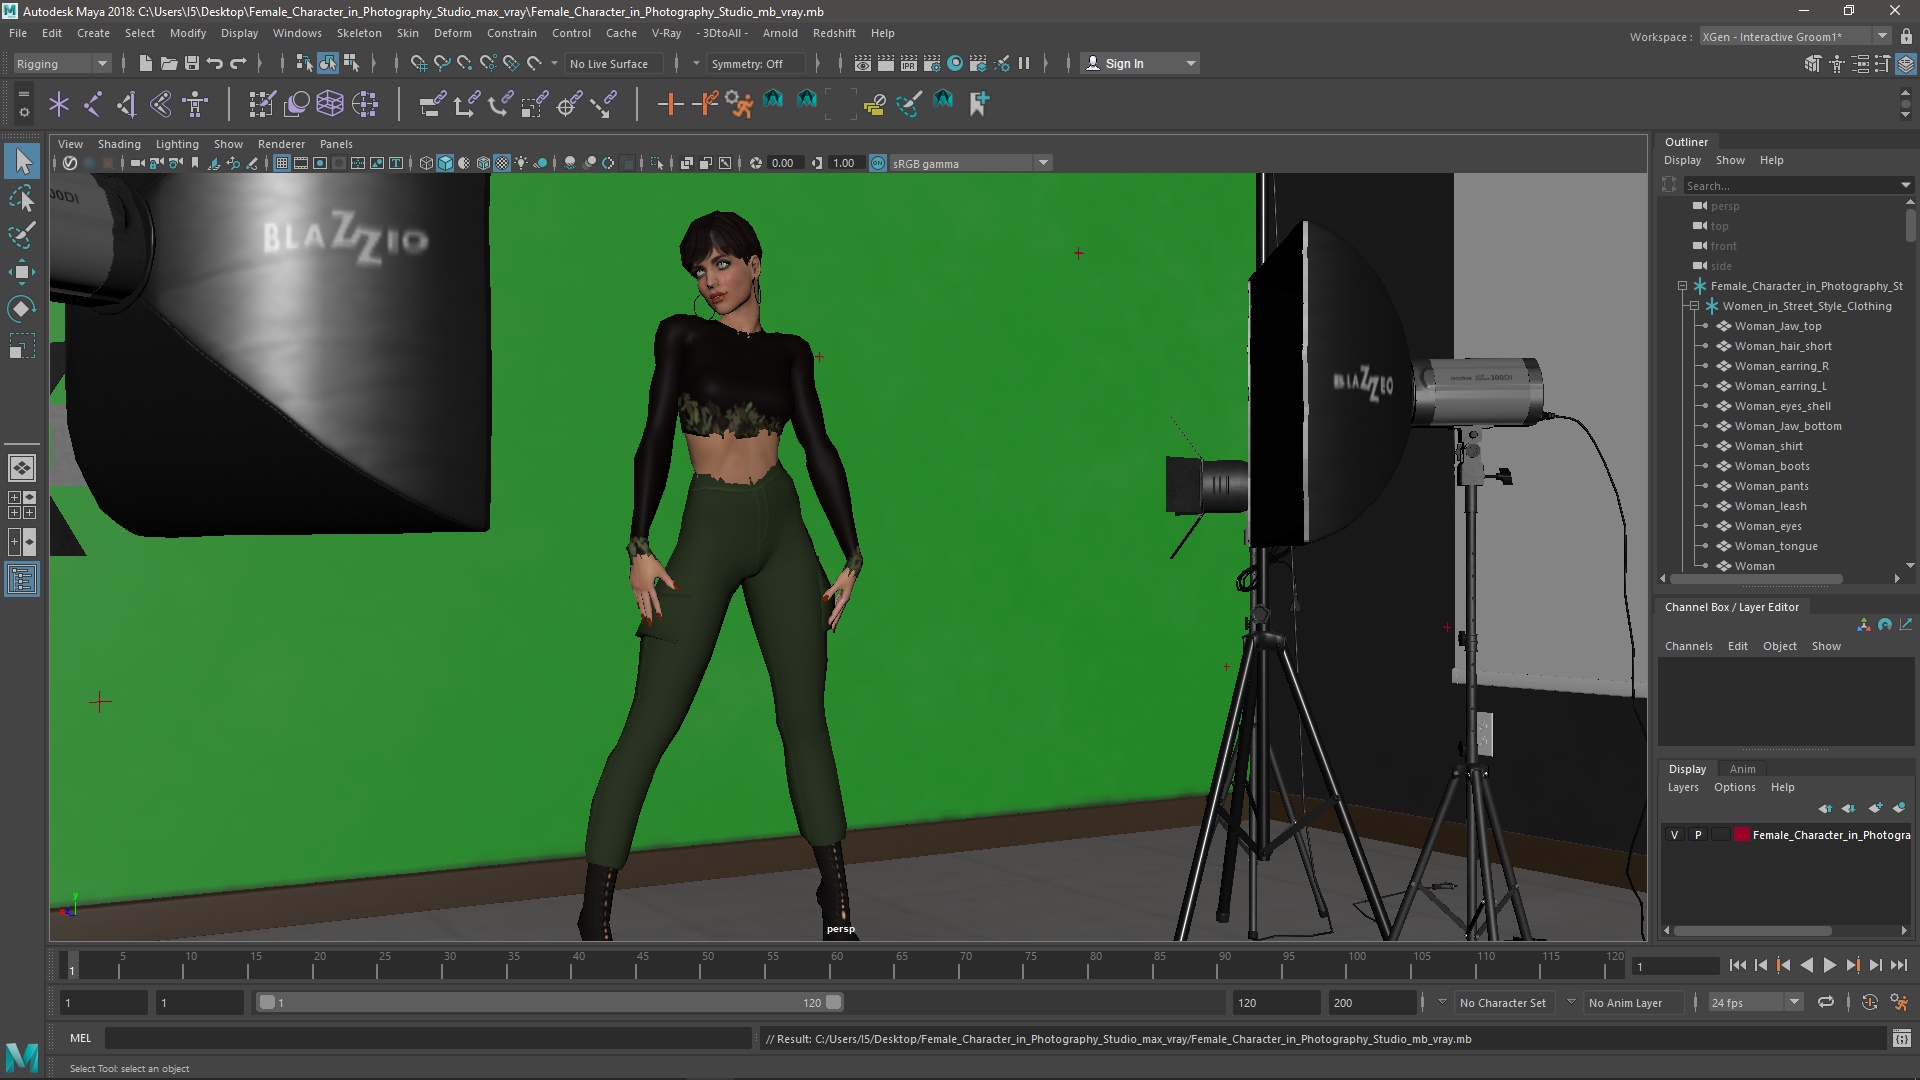Screen dimensions: 1920x1080
Task: Pick the Rotate tool
Action: coord(22,308)
